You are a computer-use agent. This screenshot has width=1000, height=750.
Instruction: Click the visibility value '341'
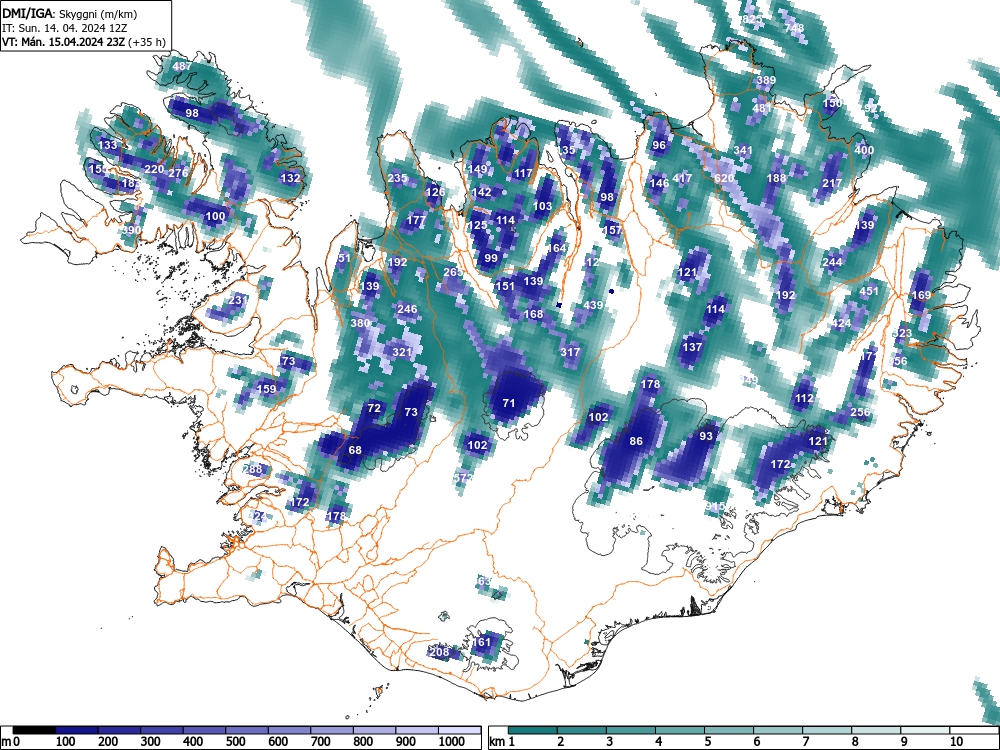[x=743, y=151]
